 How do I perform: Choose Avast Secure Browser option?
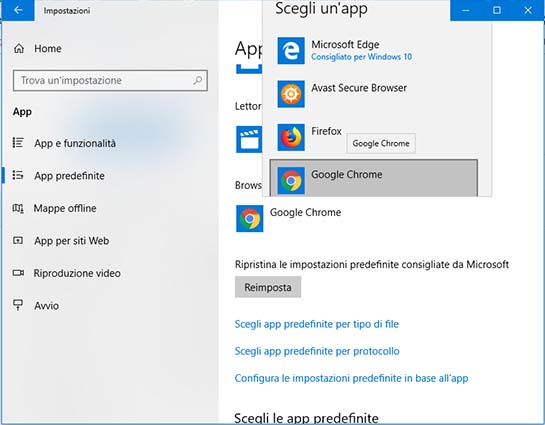(x=374, y=94)
